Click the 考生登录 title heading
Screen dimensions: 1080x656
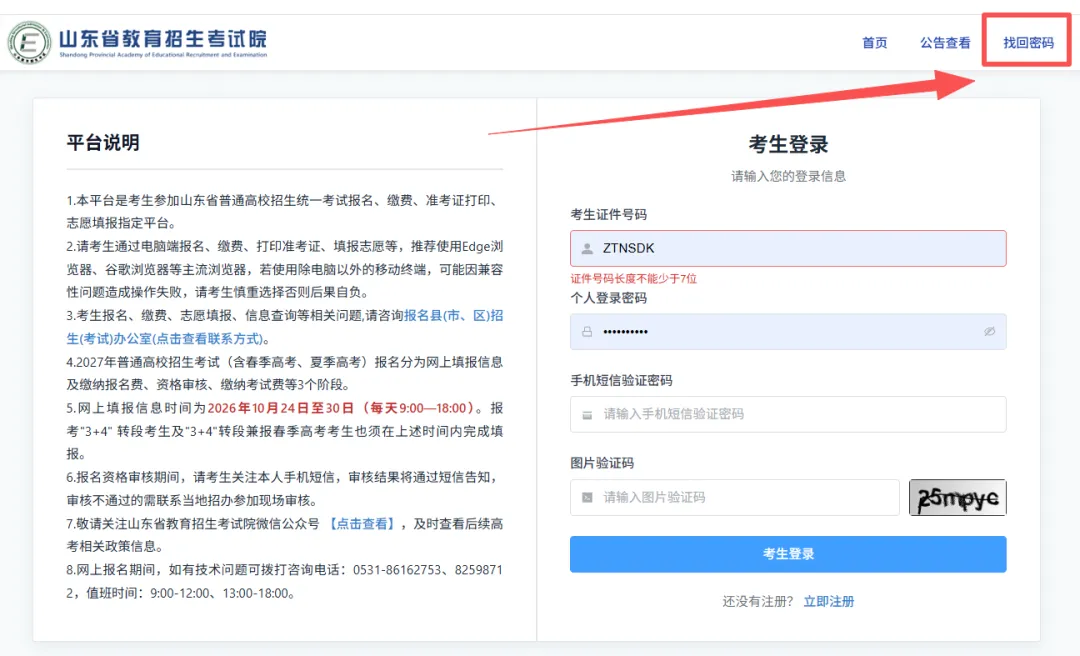coord(788,145)
